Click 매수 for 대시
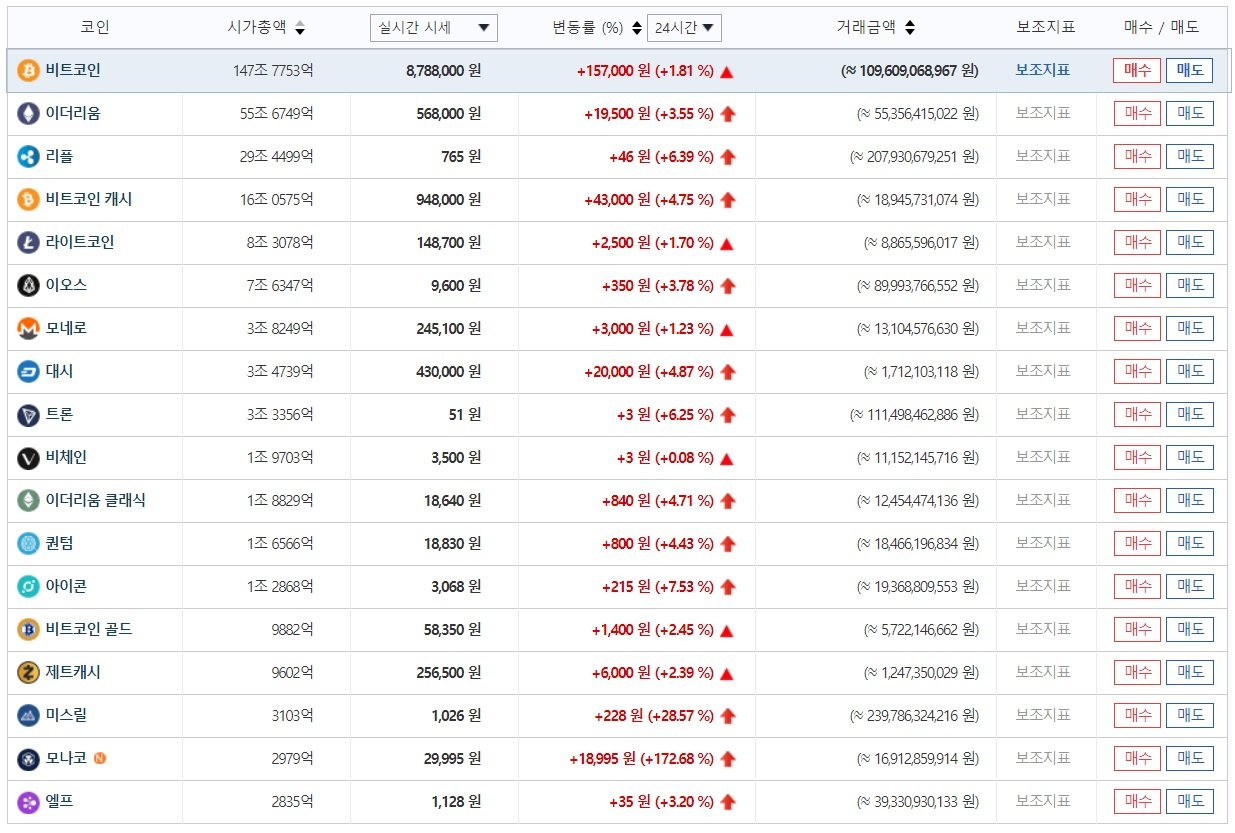The image size is (1235, 833). coord(1137,371)
